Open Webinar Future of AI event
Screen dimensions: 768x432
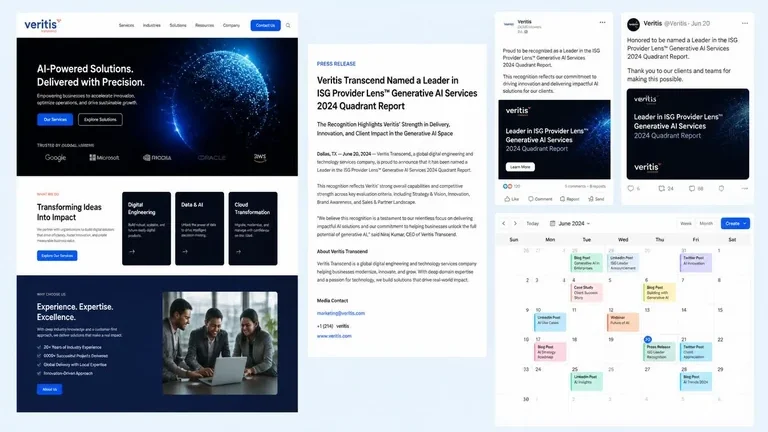pos(623,322)
